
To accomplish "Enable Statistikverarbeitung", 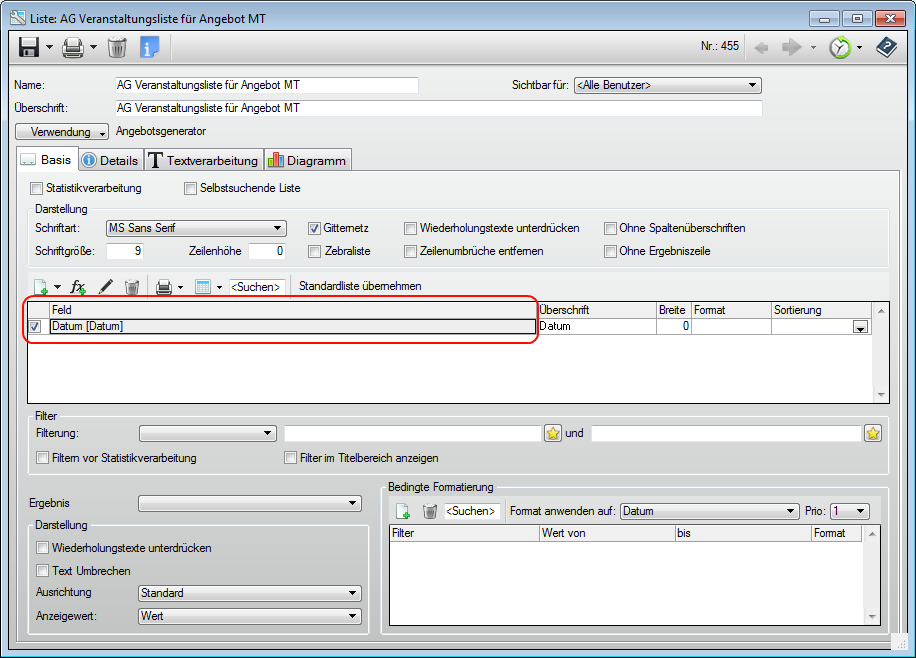I will point(36,188).
